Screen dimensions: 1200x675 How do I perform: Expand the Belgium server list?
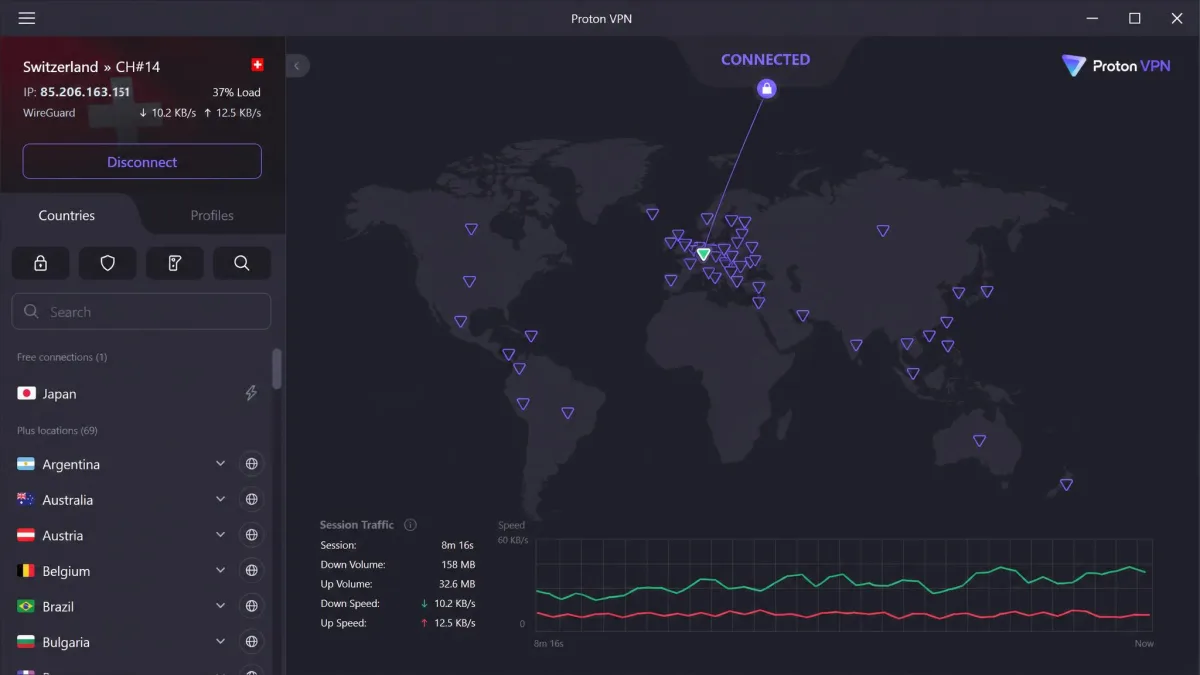point(220,570)
